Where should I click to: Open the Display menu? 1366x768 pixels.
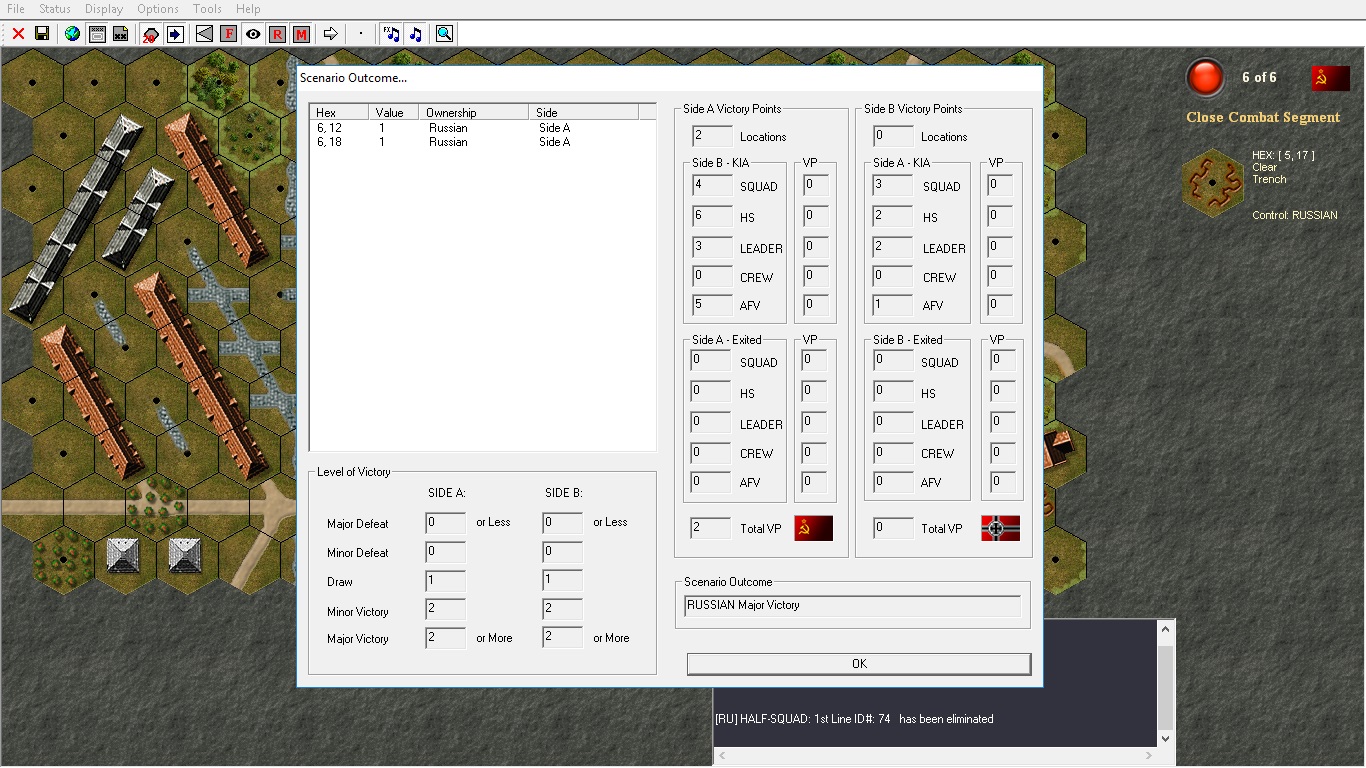(x=104, y=9)
